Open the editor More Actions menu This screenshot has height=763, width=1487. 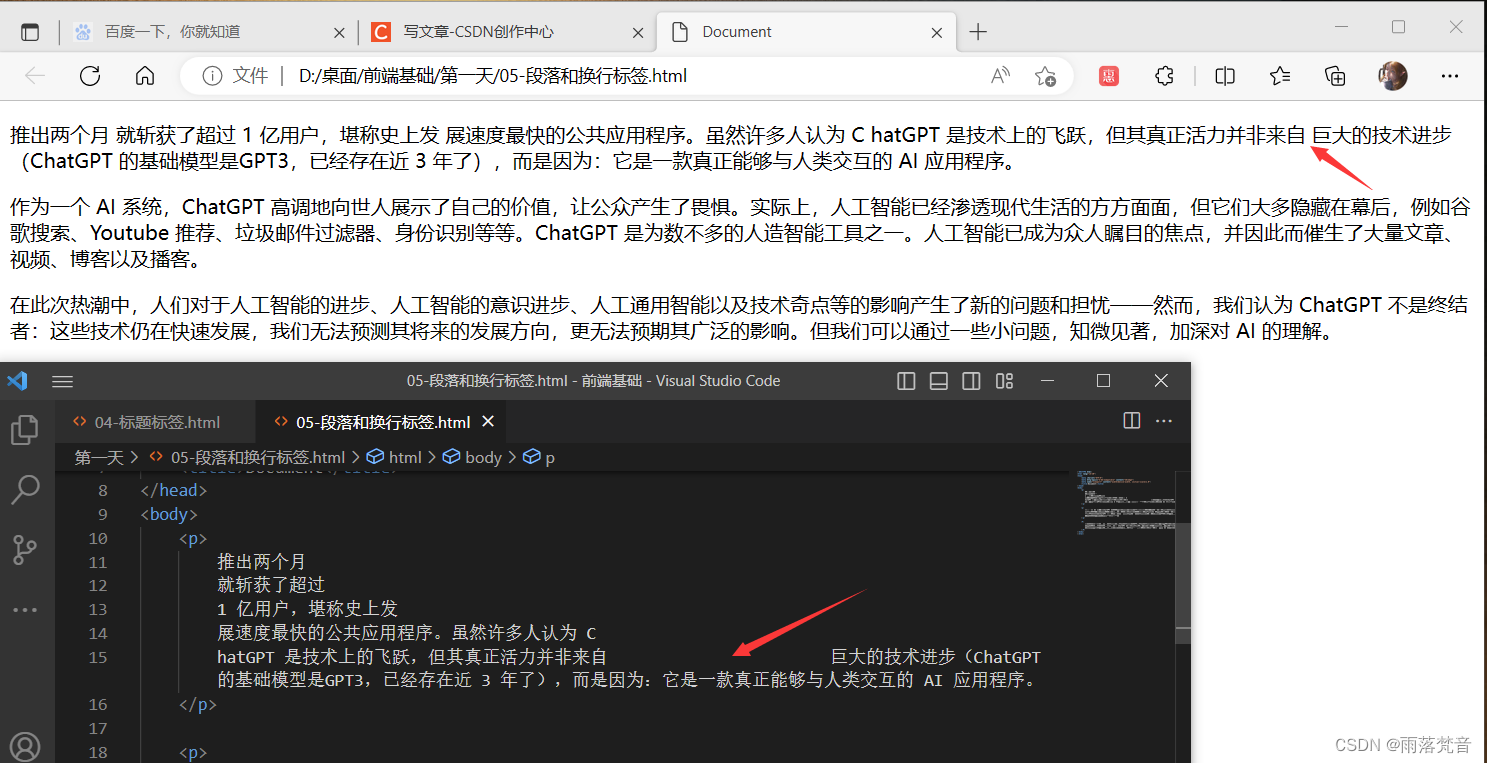(1164, 421)
